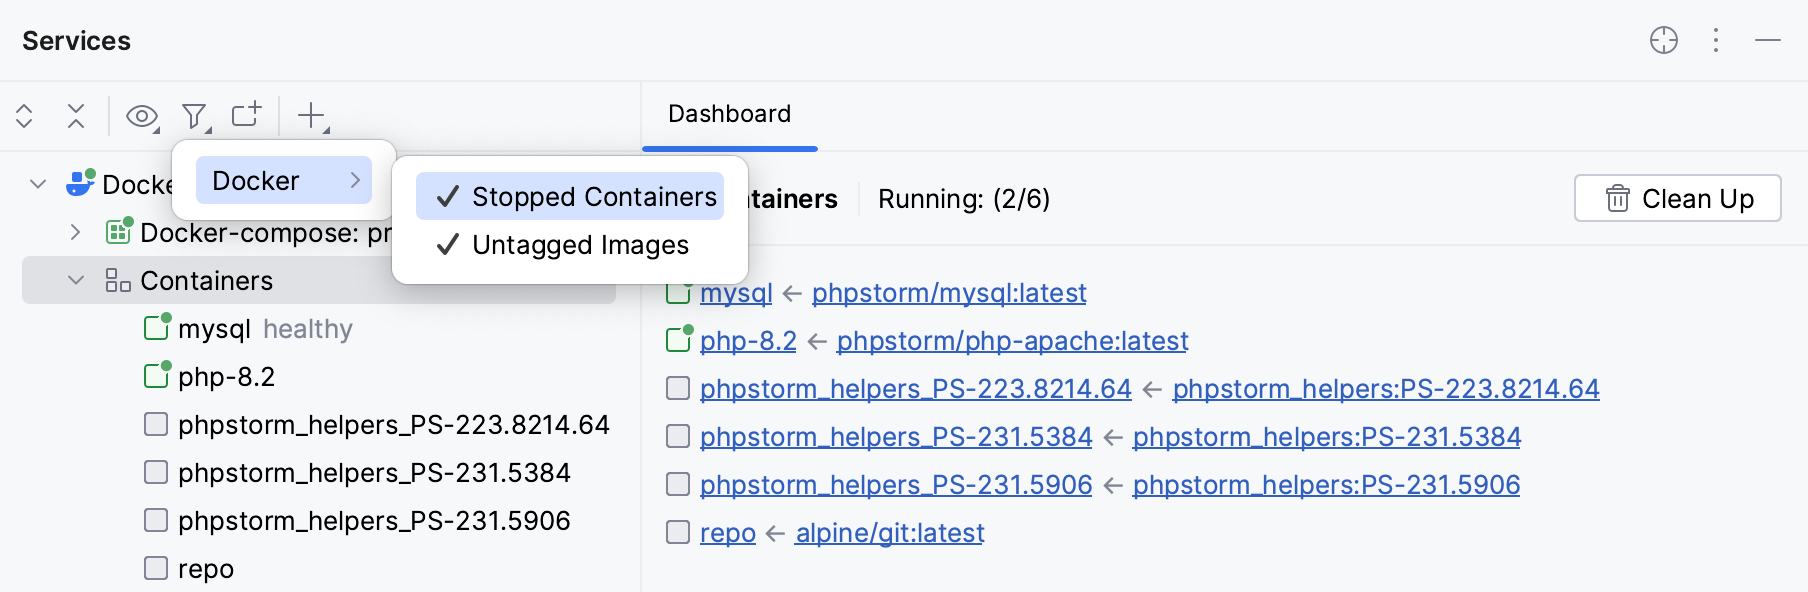Switch to the Dashboard tab
The image size is (1808, 592).
(x=729, y=114)
